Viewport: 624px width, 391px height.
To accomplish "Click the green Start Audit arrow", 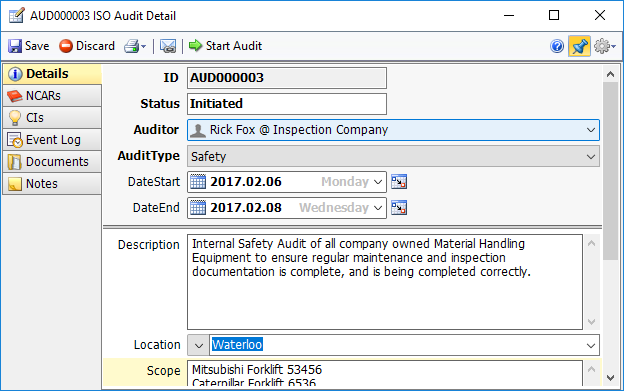I will tap(195, 46).
